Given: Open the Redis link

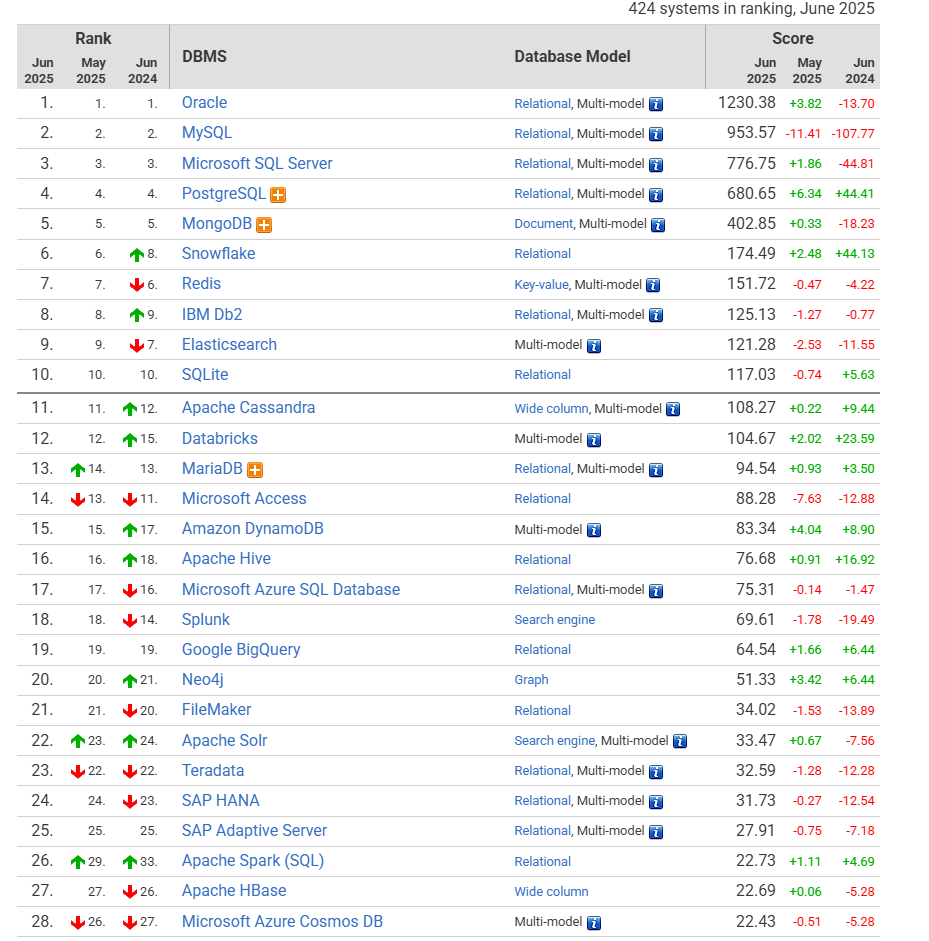Looking at the screenshot, I should pos(202,283).
